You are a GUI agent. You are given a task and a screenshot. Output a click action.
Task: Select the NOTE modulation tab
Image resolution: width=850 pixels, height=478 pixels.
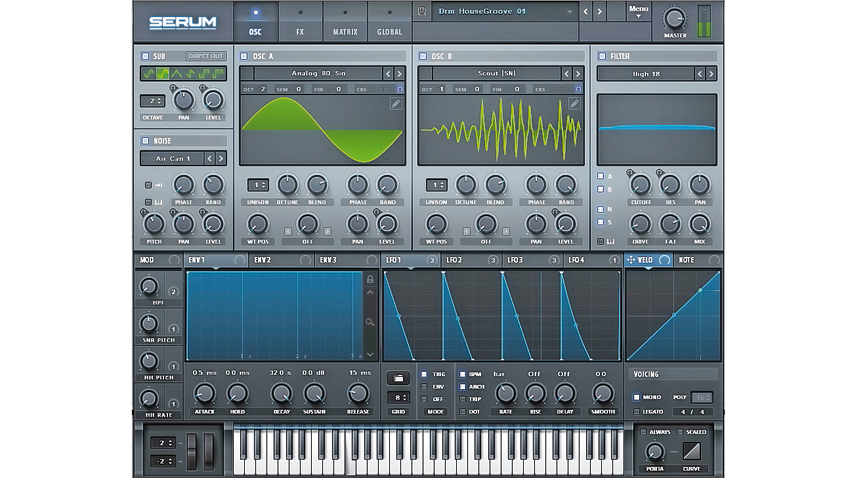699,260
